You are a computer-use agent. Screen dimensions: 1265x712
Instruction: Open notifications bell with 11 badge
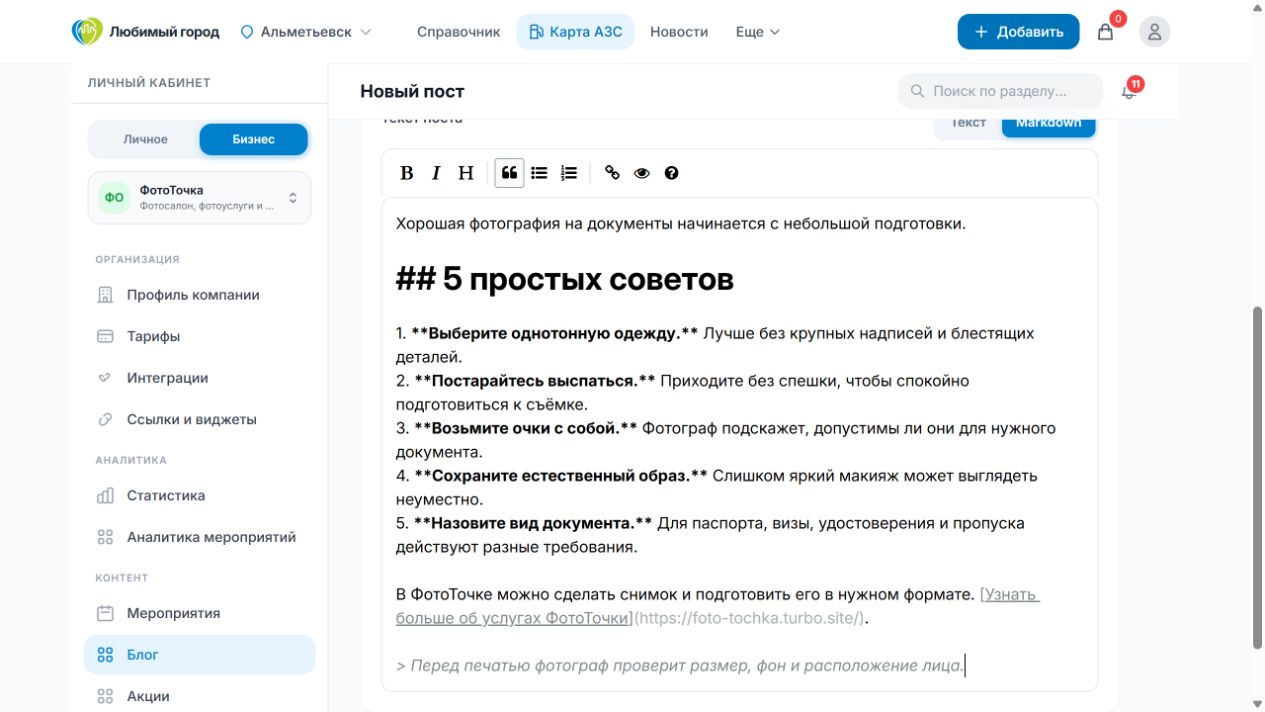pos(1129,91)
